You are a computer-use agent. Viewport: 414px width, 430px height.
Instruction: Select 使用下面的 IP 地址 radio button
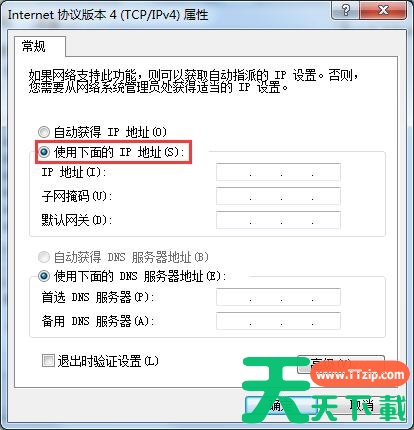point(44,152)
